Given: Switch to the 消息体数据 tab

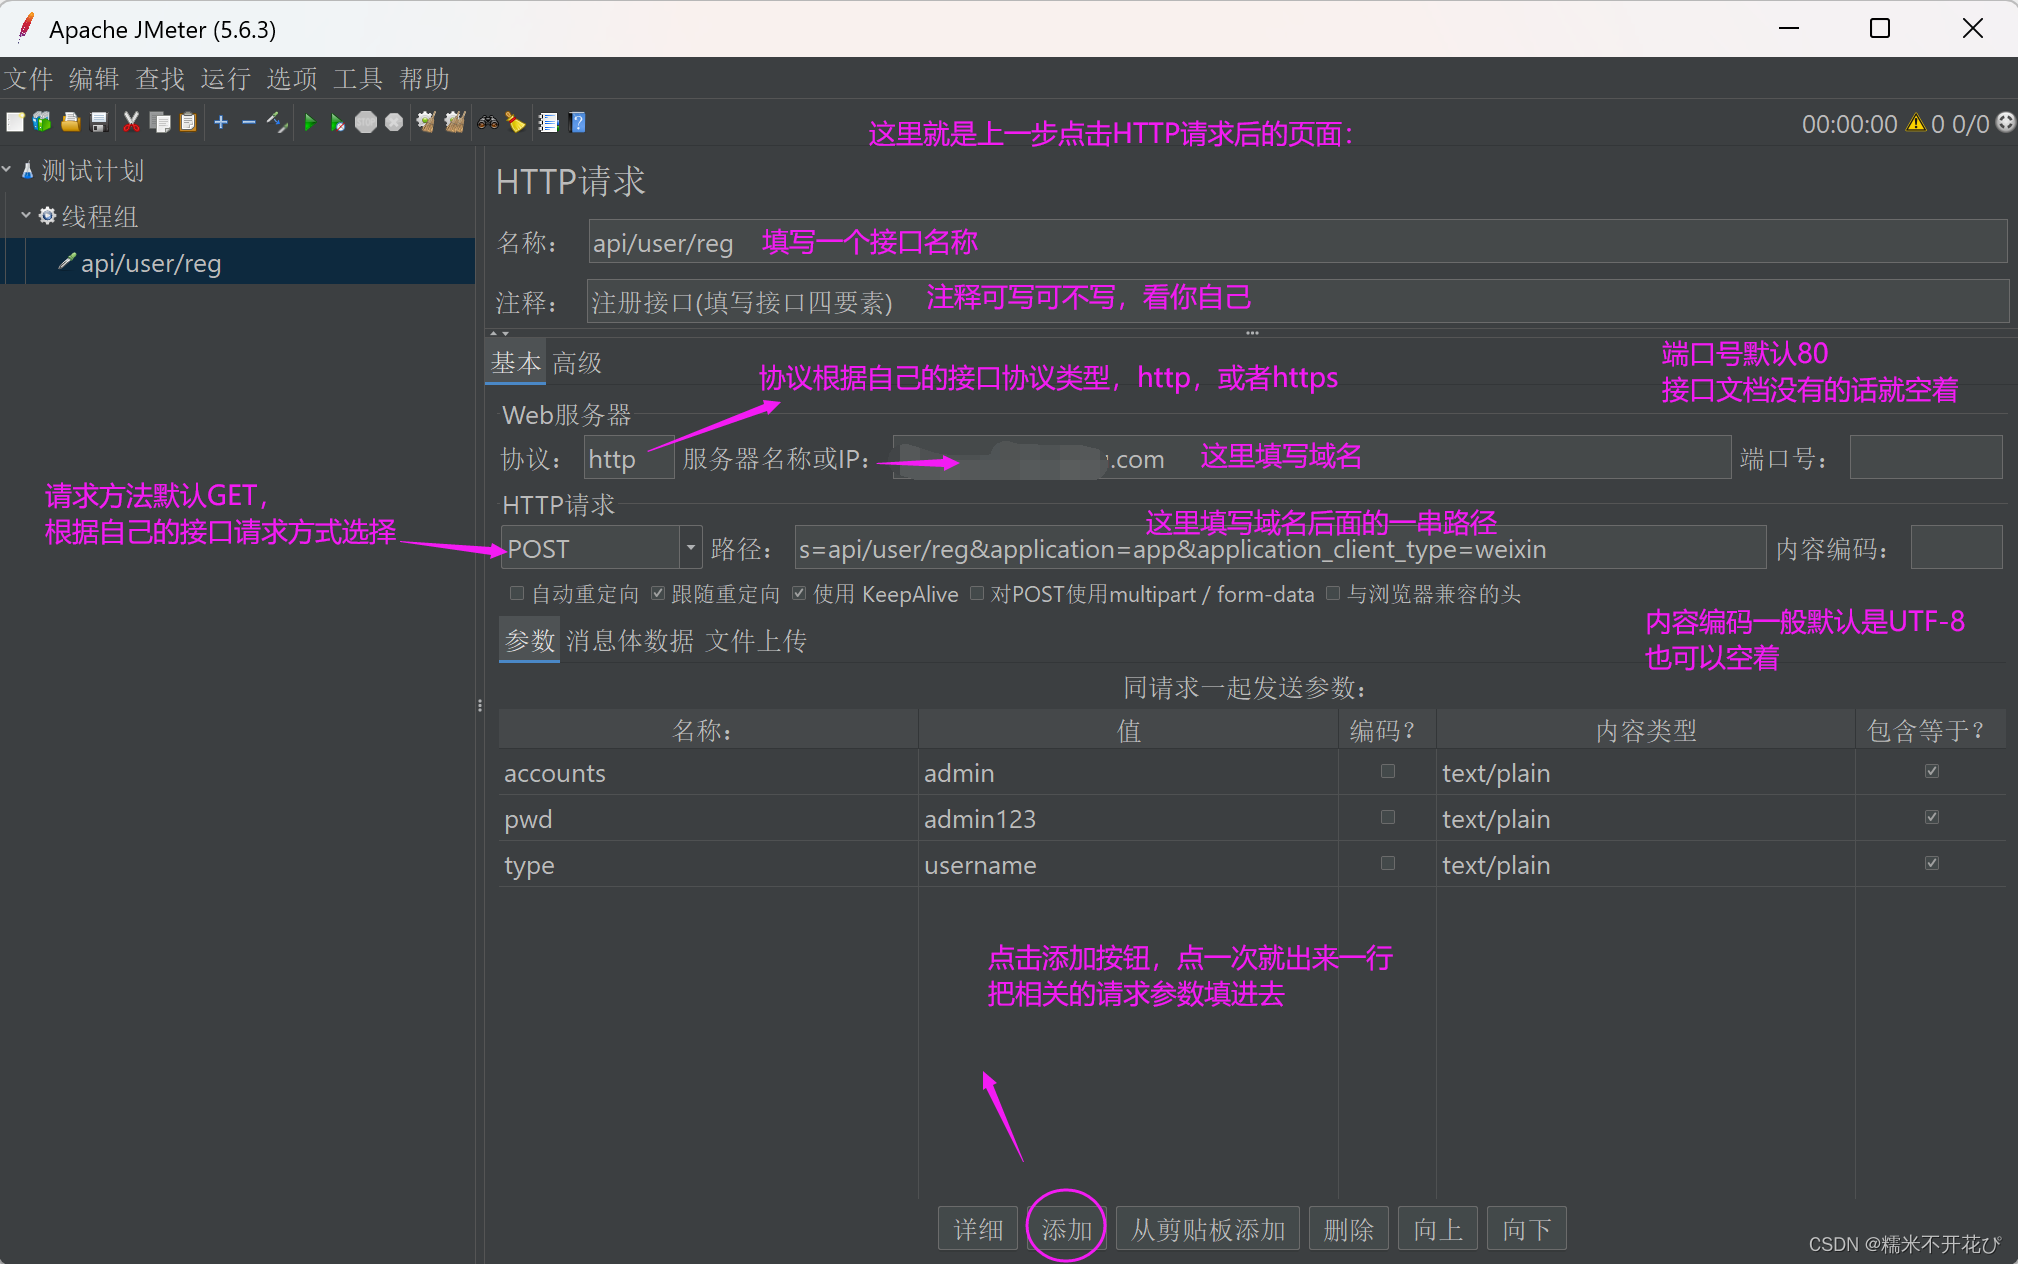Looking at the screenshot, I should point(629,641).
